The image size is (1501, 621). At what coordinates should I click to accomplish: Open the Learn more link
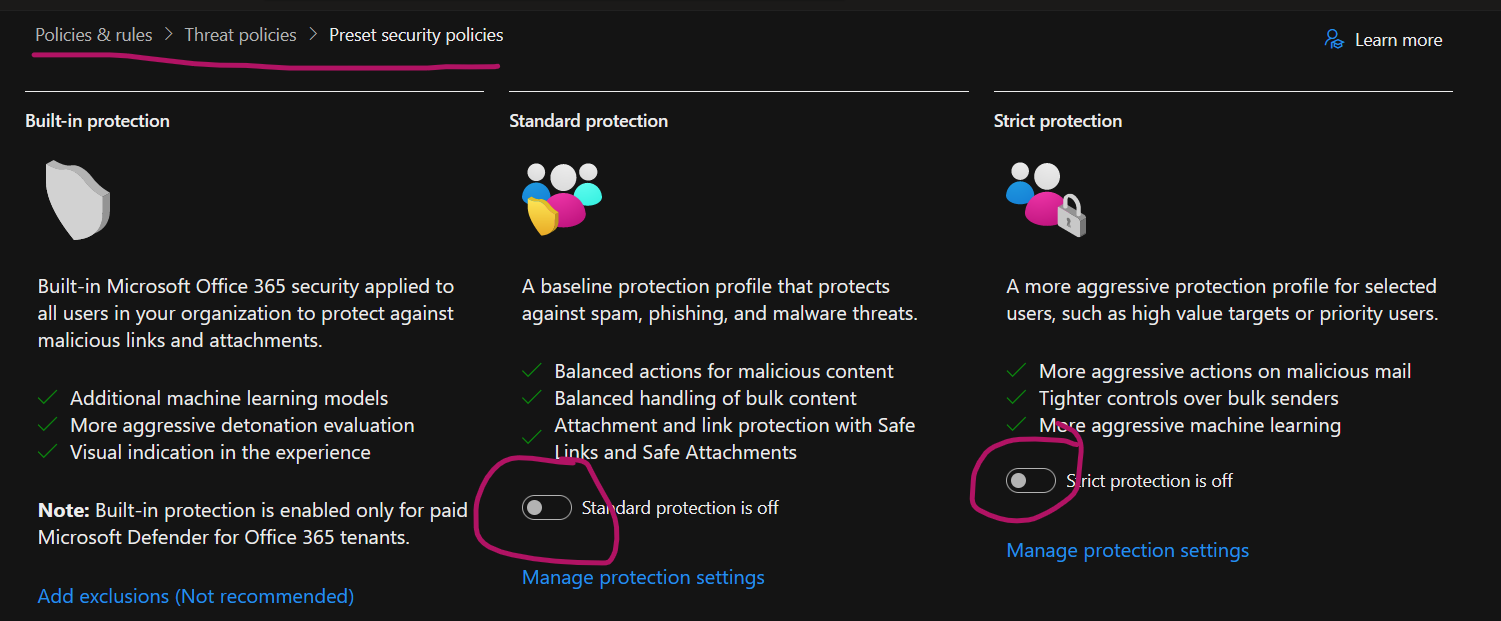pos(1398,40)
